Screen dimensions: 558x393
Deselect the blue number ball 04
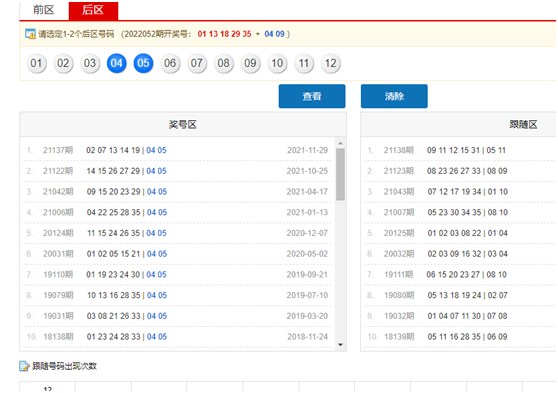(117, 63)
